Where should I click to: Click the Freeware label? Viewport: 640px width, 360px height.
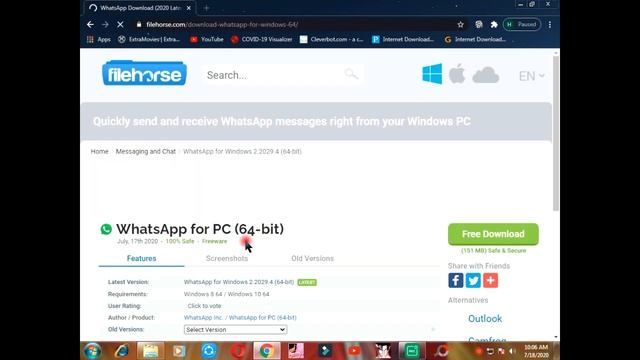(214, 241)
